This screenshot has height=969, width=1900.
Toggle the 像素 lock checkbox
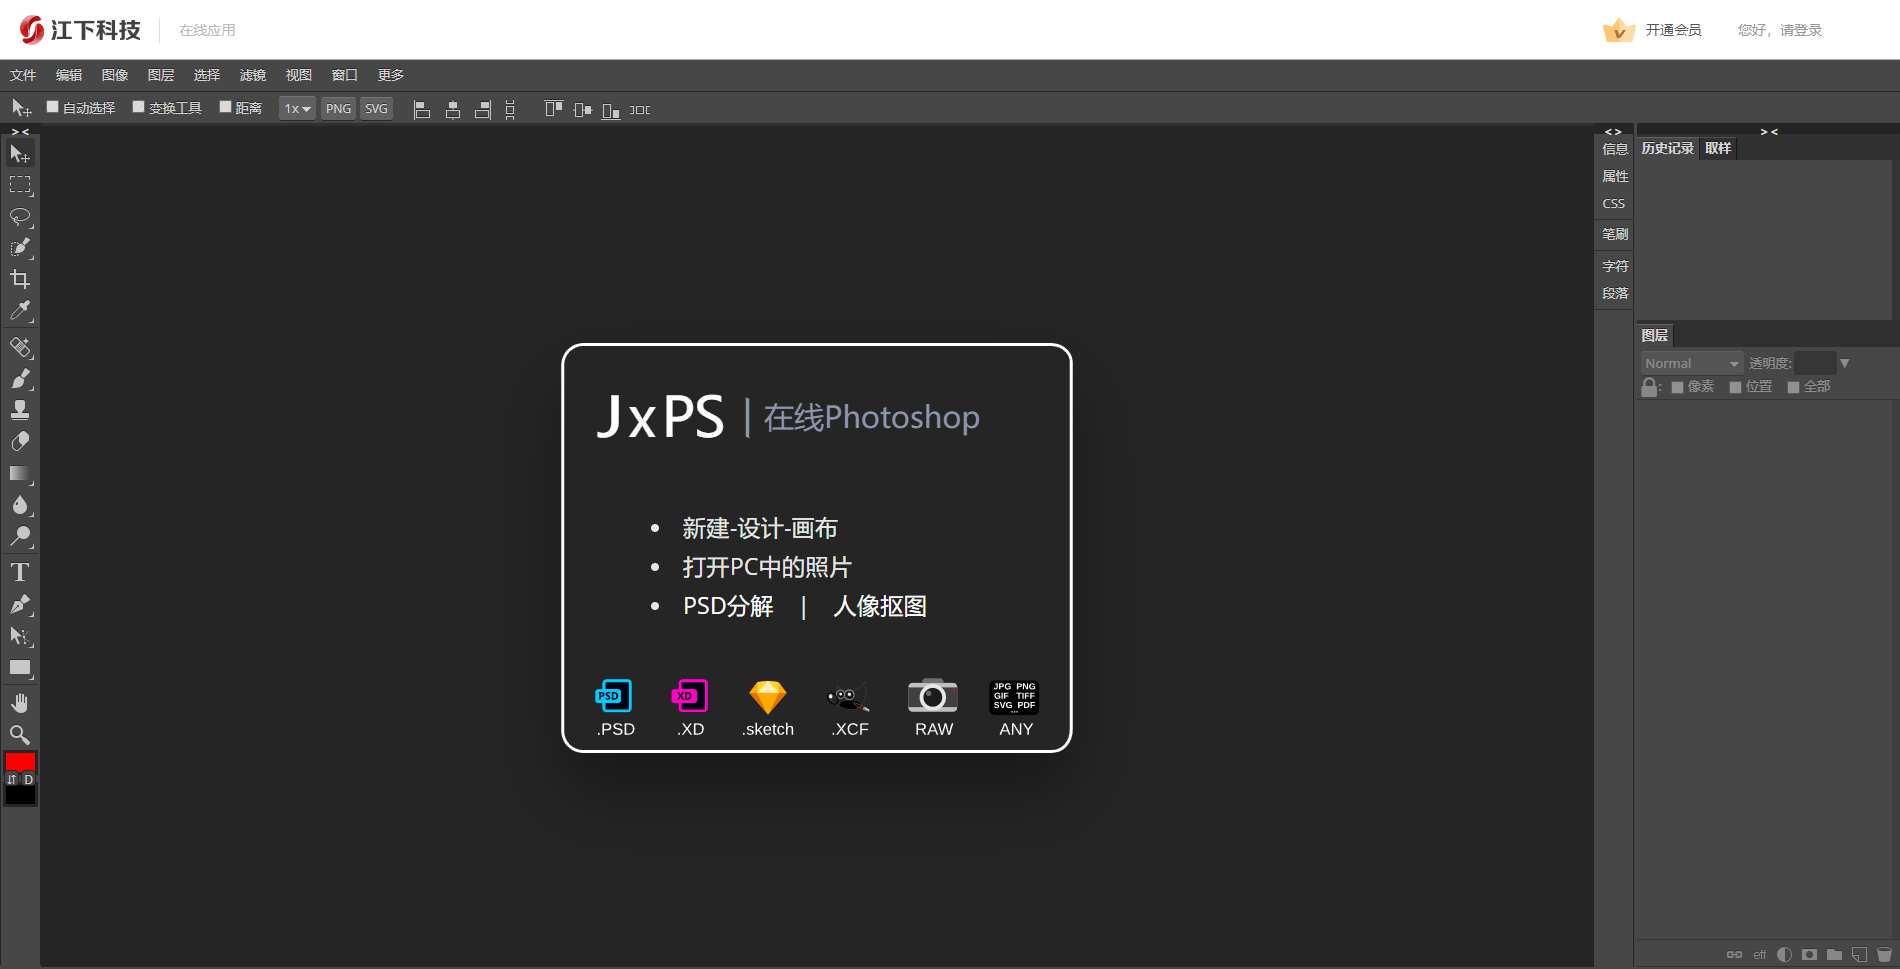tap(1677, 387)
